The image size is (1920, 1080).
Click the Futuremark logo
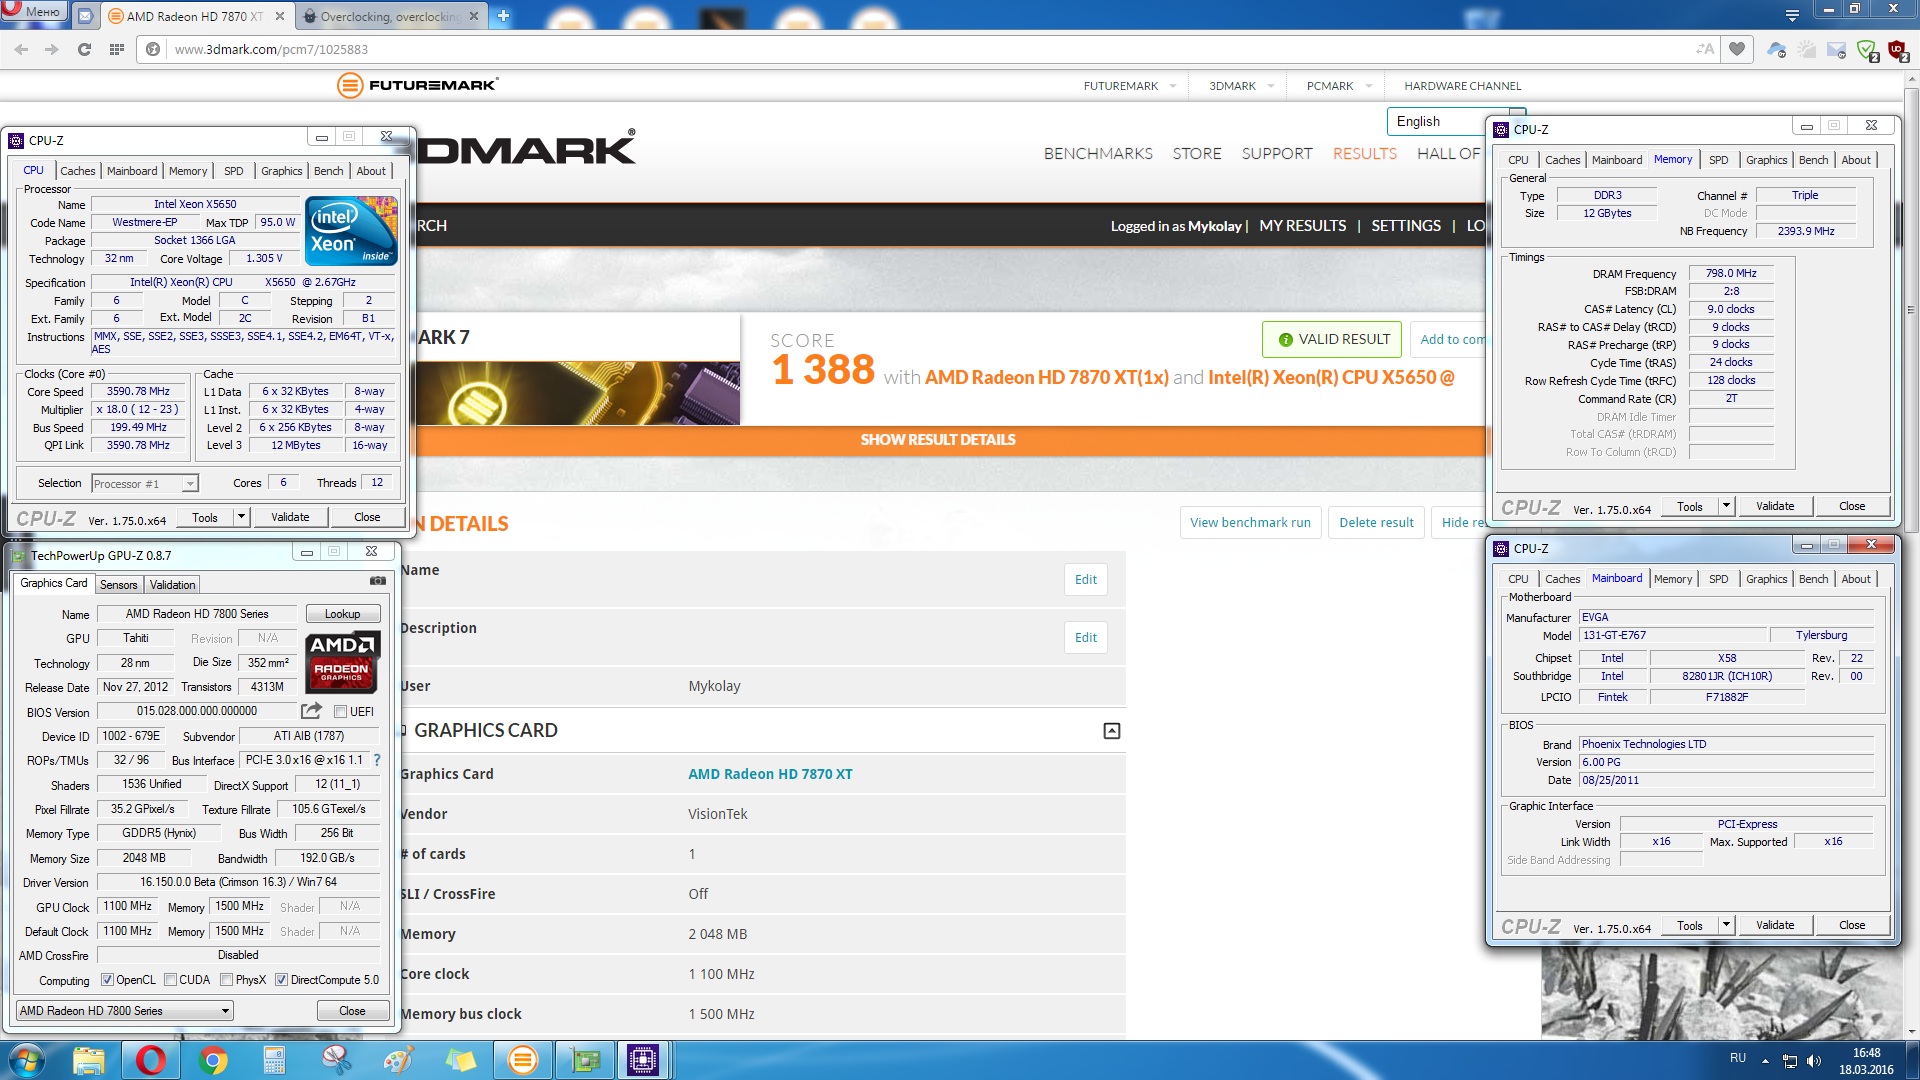418,85
